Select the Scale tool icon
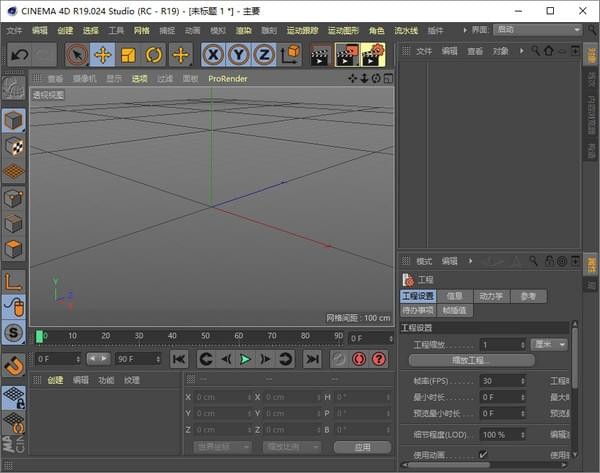The image size is (600, 473). pyautogui.click(x=128, y=54)
